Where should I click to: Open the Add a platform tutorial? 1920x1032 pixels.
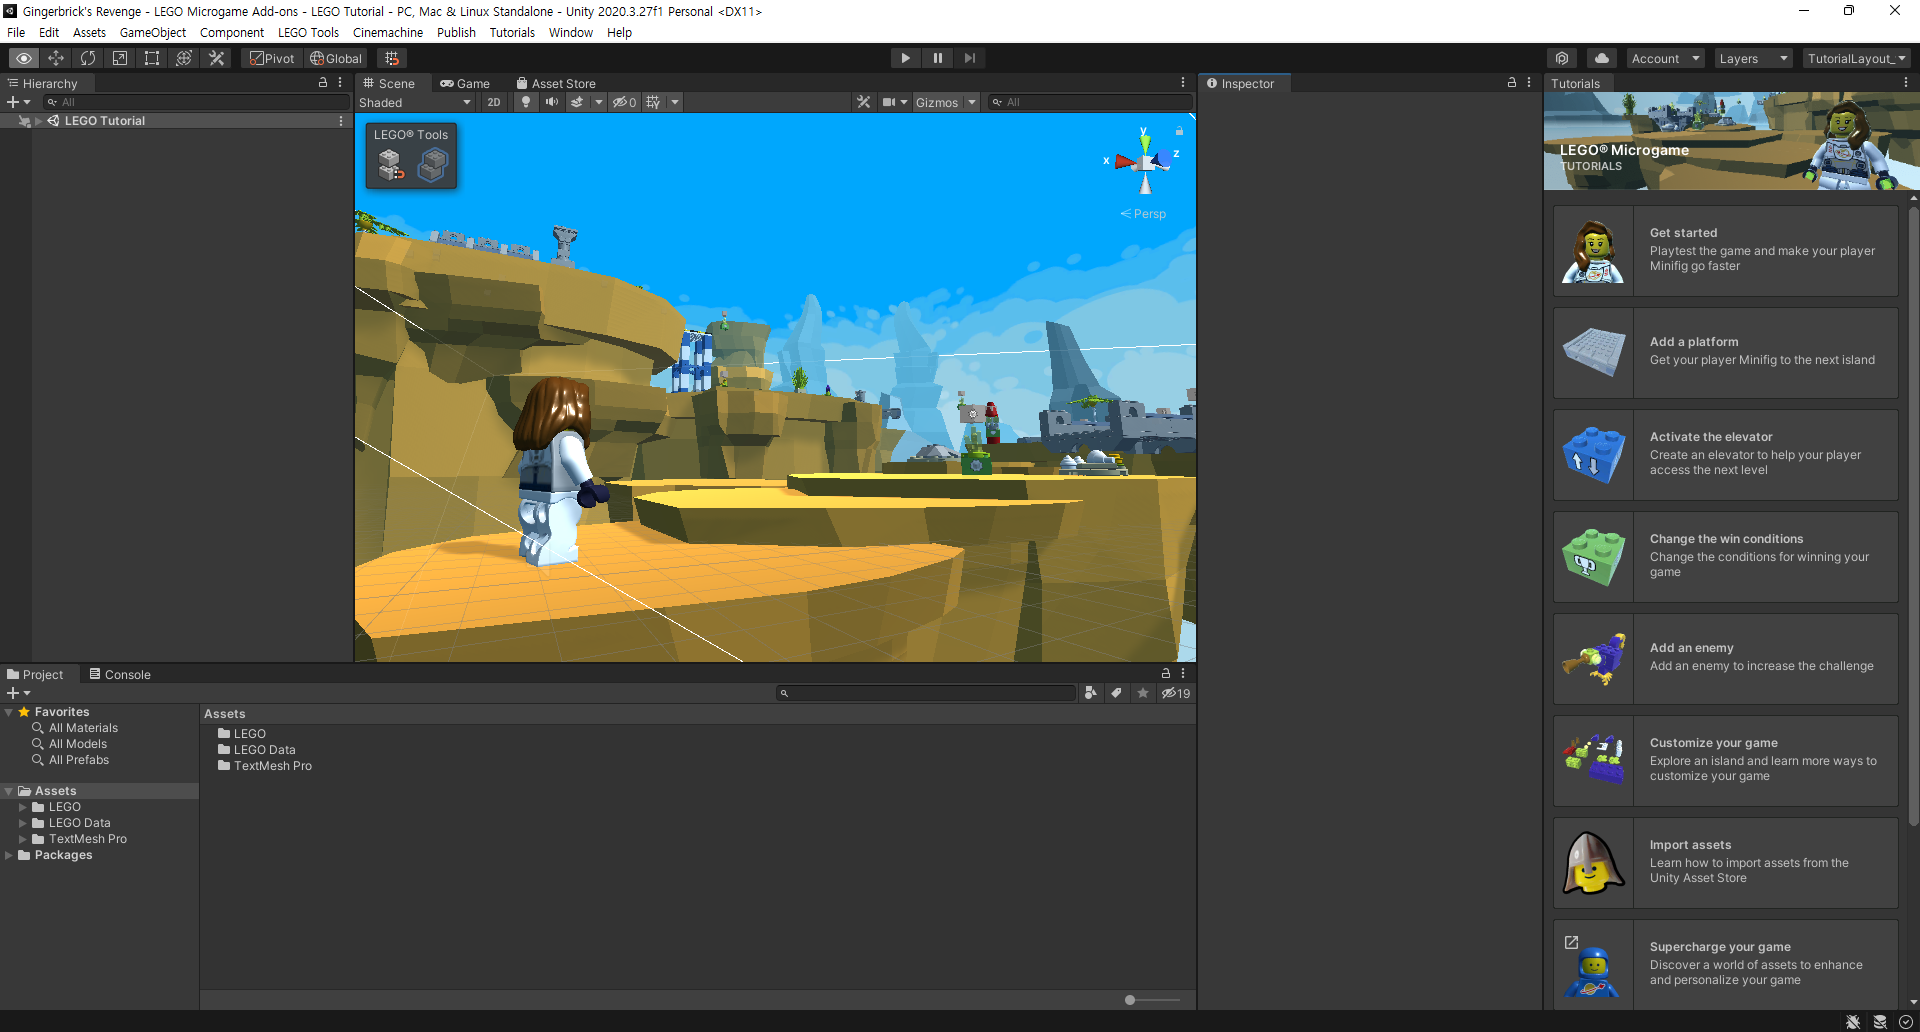pyautogui.click(x=1726, y=353)
